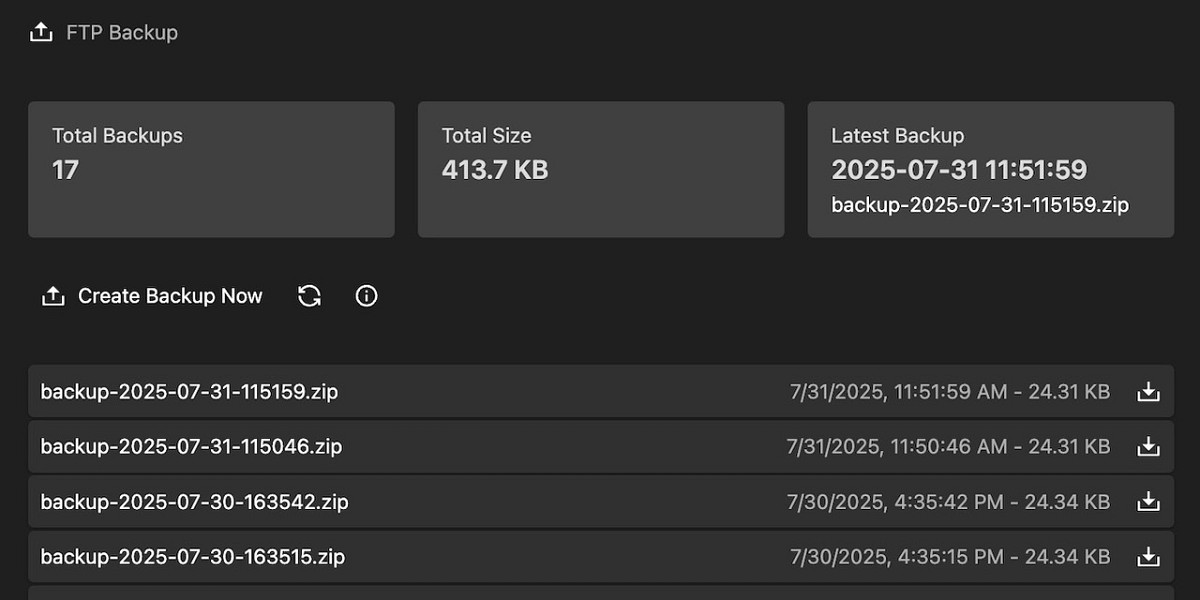Image resolution: width=1200 pixels, height=600 pixels.
Task: Select the backup-2025-07-30-163515.zip file name
Action: [192, 557]
